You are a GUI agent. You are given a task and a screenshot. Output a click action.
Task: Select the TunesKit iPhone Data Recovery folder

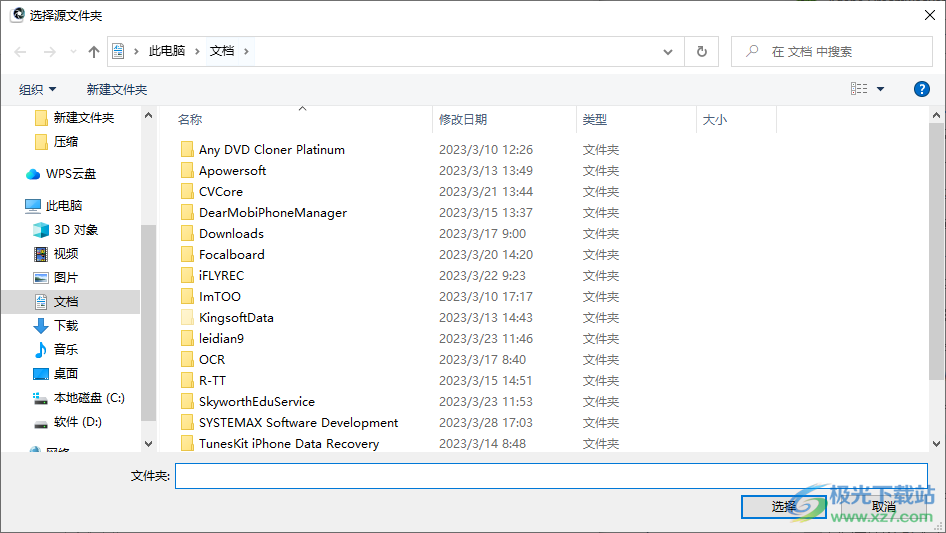pos(289,444)
